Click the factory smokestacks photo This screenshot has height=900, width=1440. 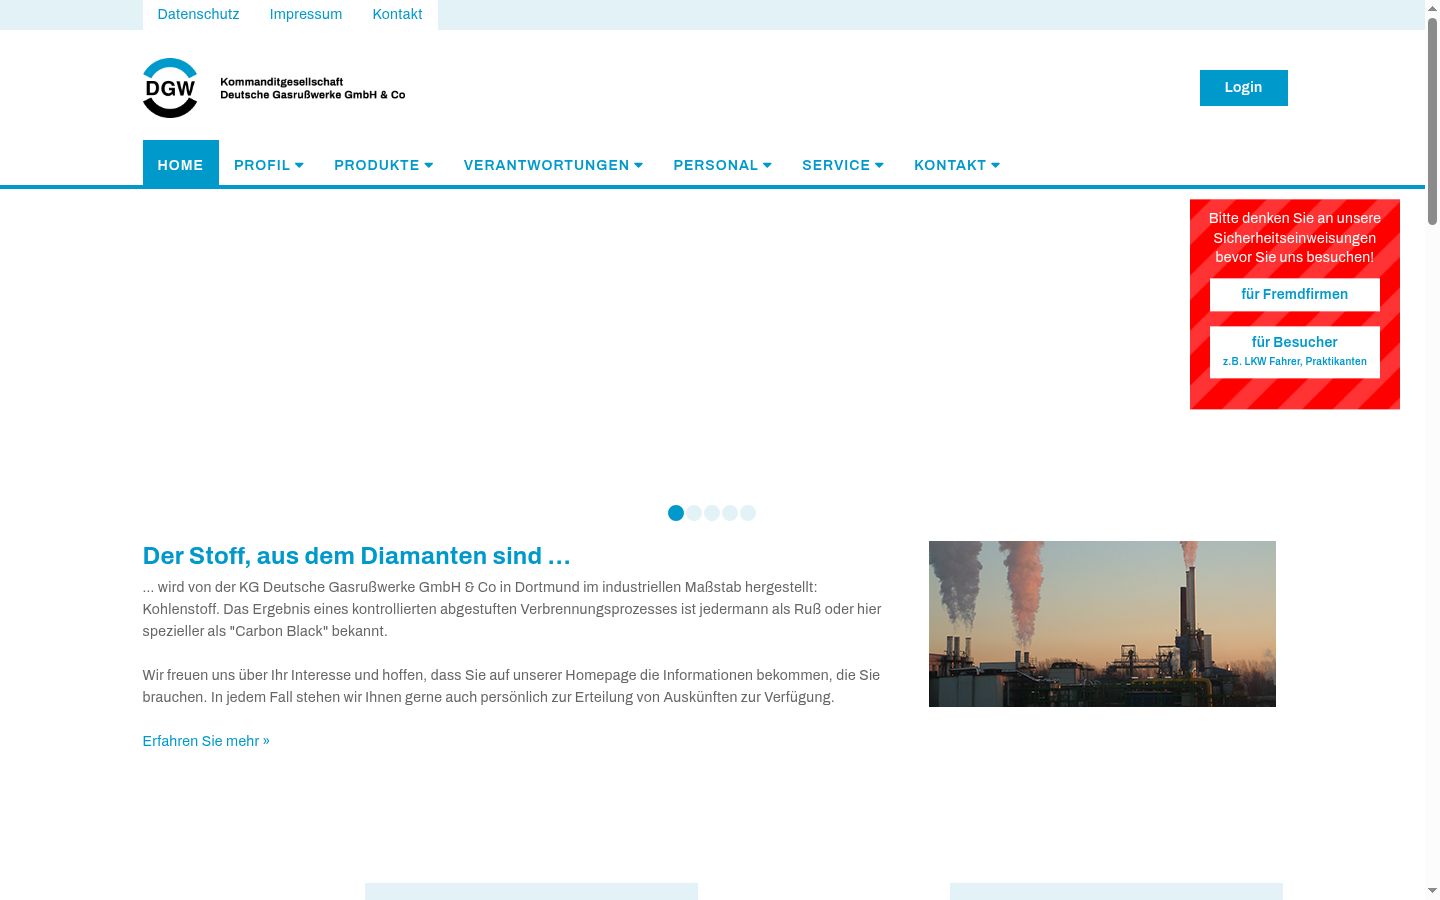[x=1102, y=624]
